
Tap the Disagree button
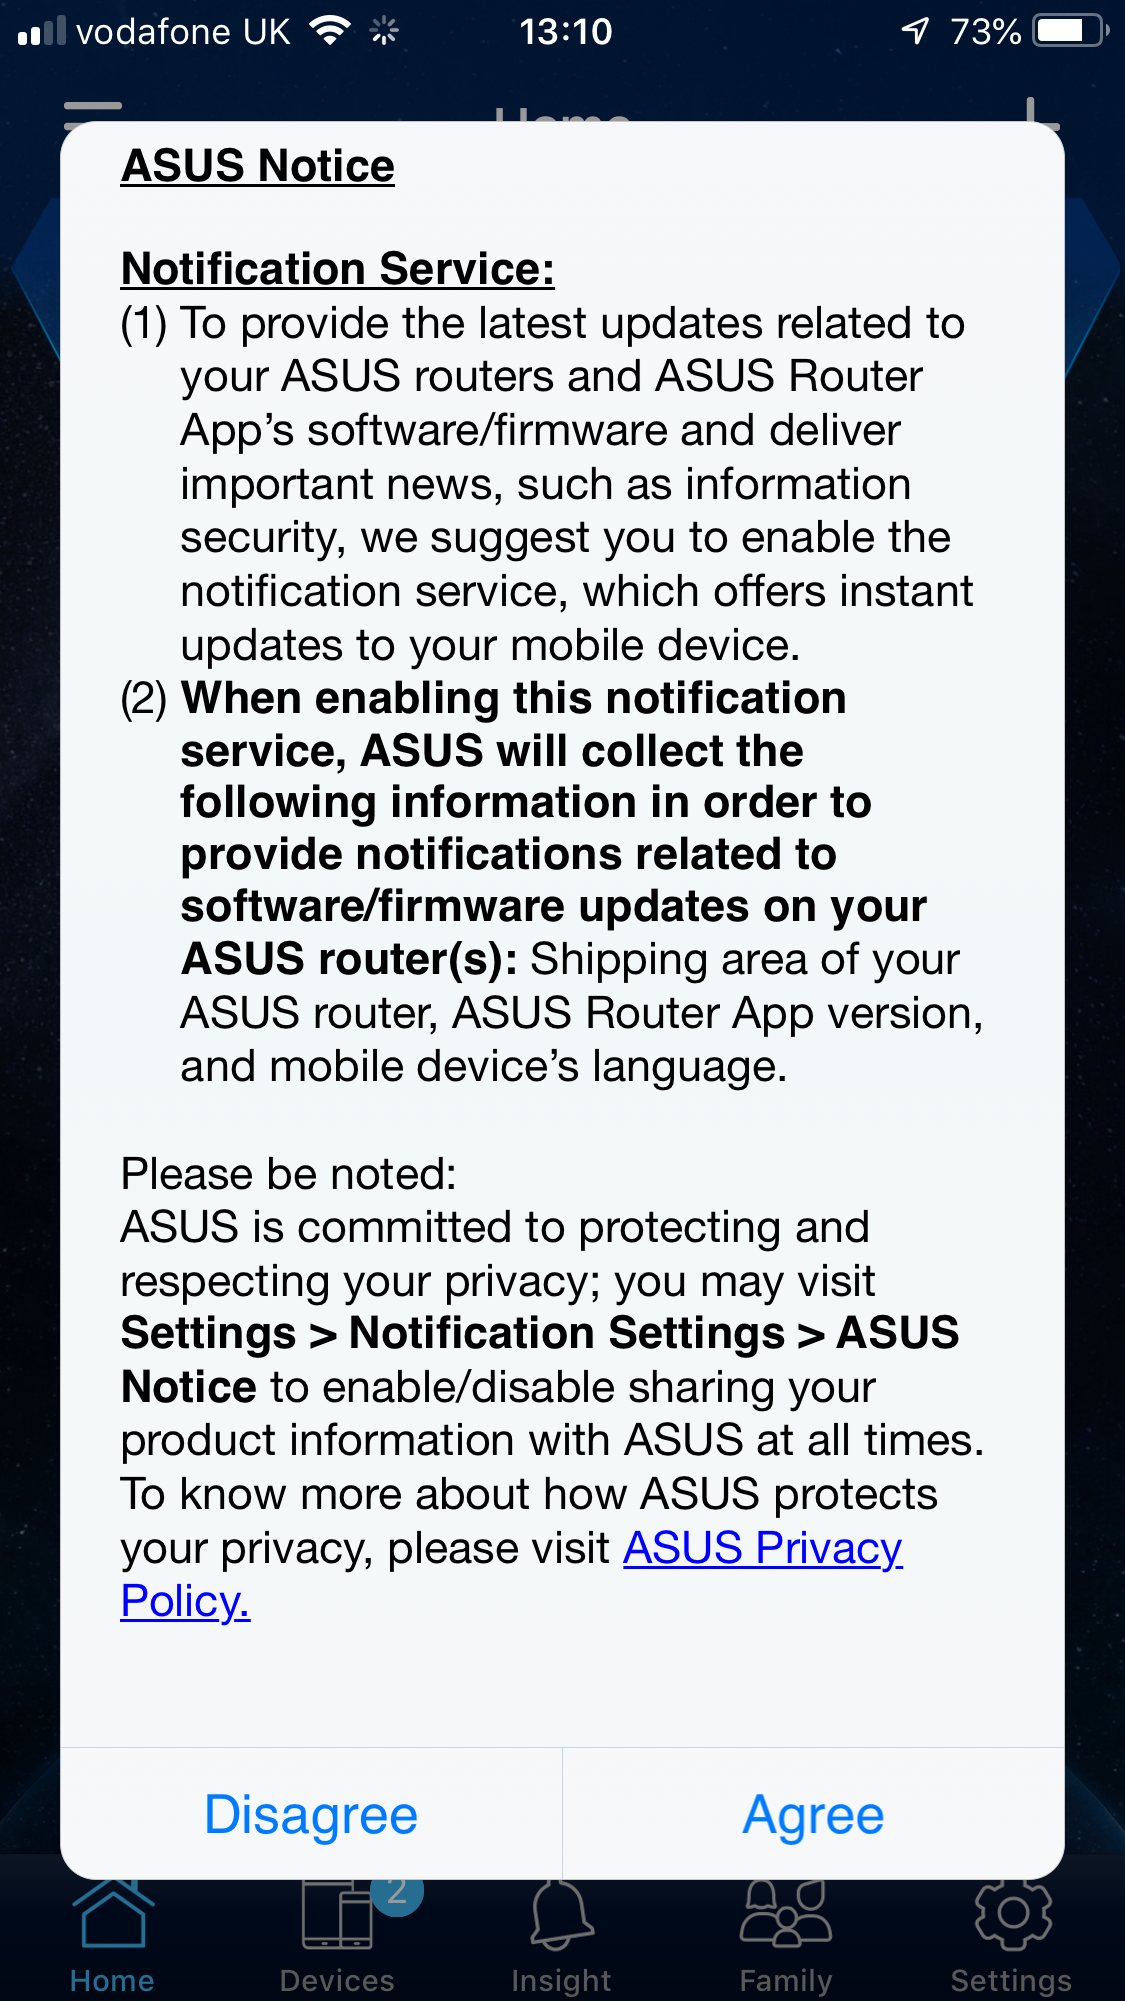(x=311, y=1814)
